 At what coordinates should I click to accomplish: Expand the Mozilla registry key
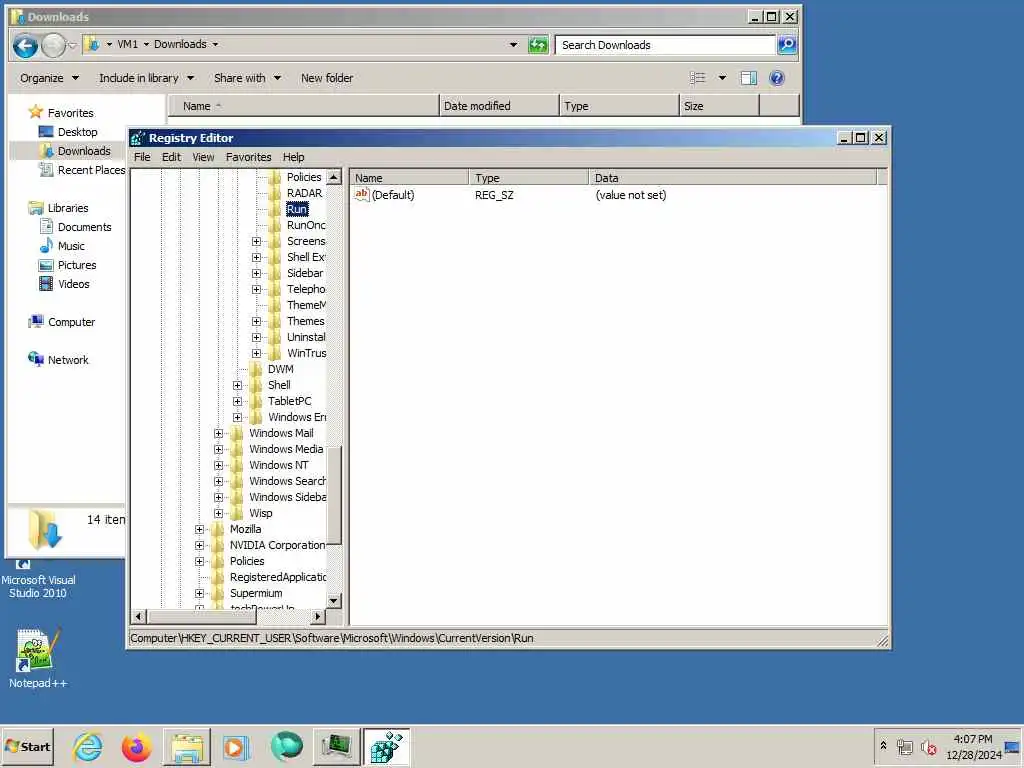(x=199, y=529)
